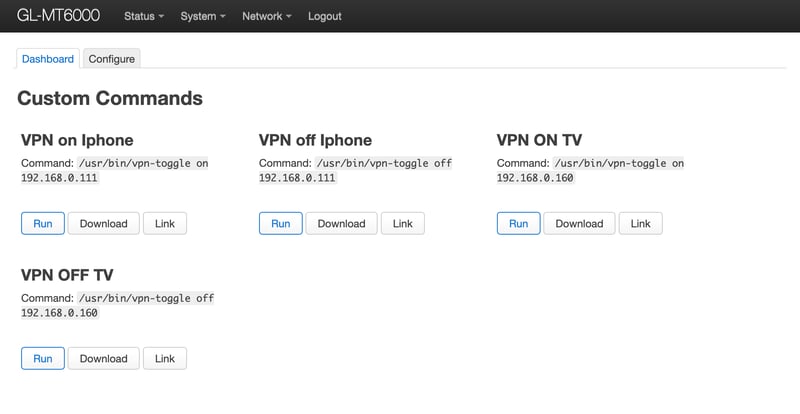Run the VPN OFF TV command
Viewport: 800px width, 414px height.
43,358
